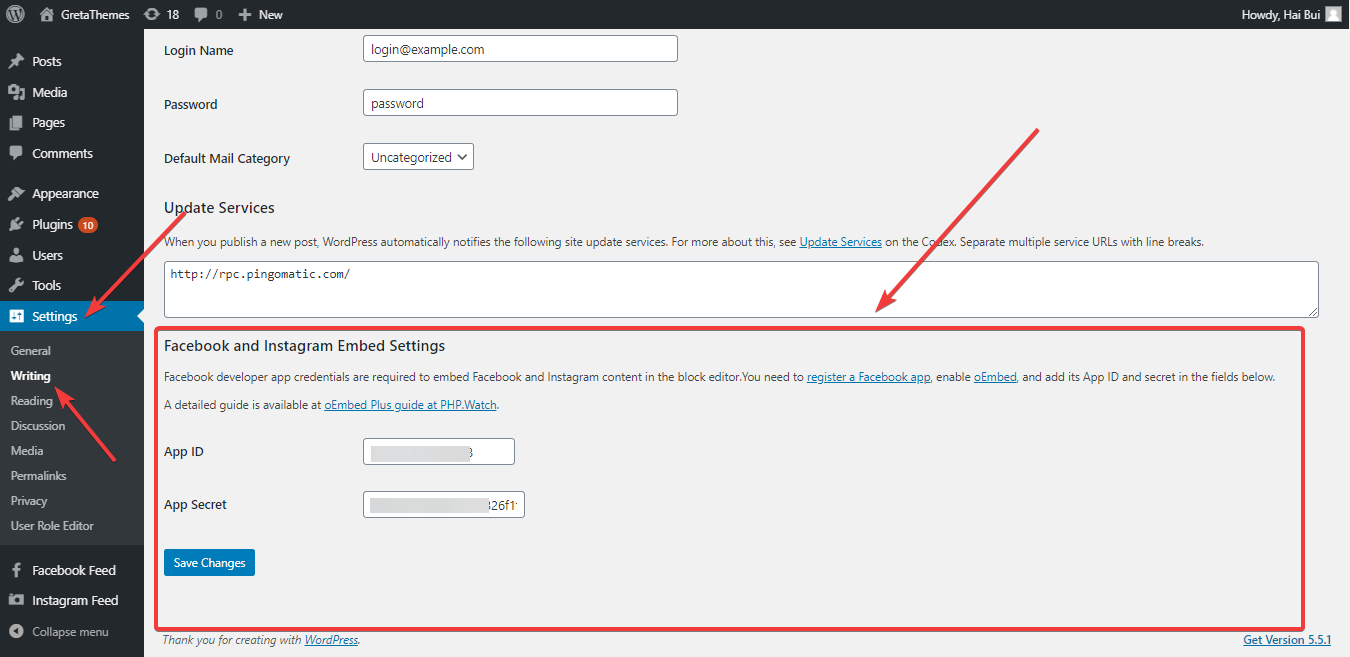Open oEmbed Plus guide at PHP.Watch link
Image resolution: width=1350 pixels, height=657 pixels.
pyautogui.click(x=411, y=405)
